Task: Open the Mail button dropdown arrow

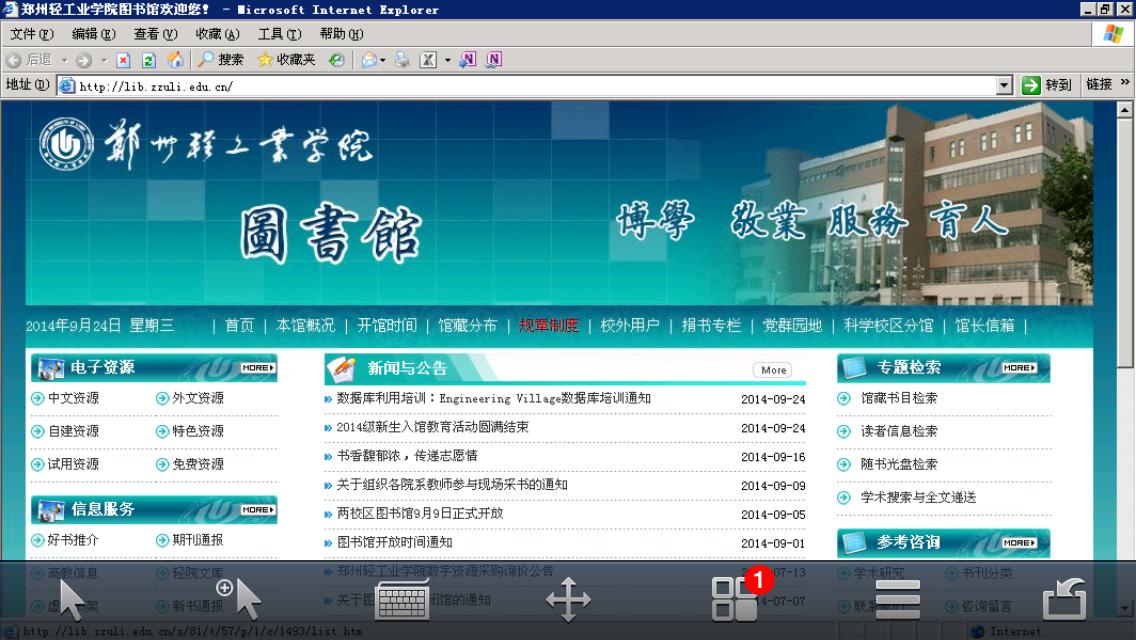Action: point(383,60)
